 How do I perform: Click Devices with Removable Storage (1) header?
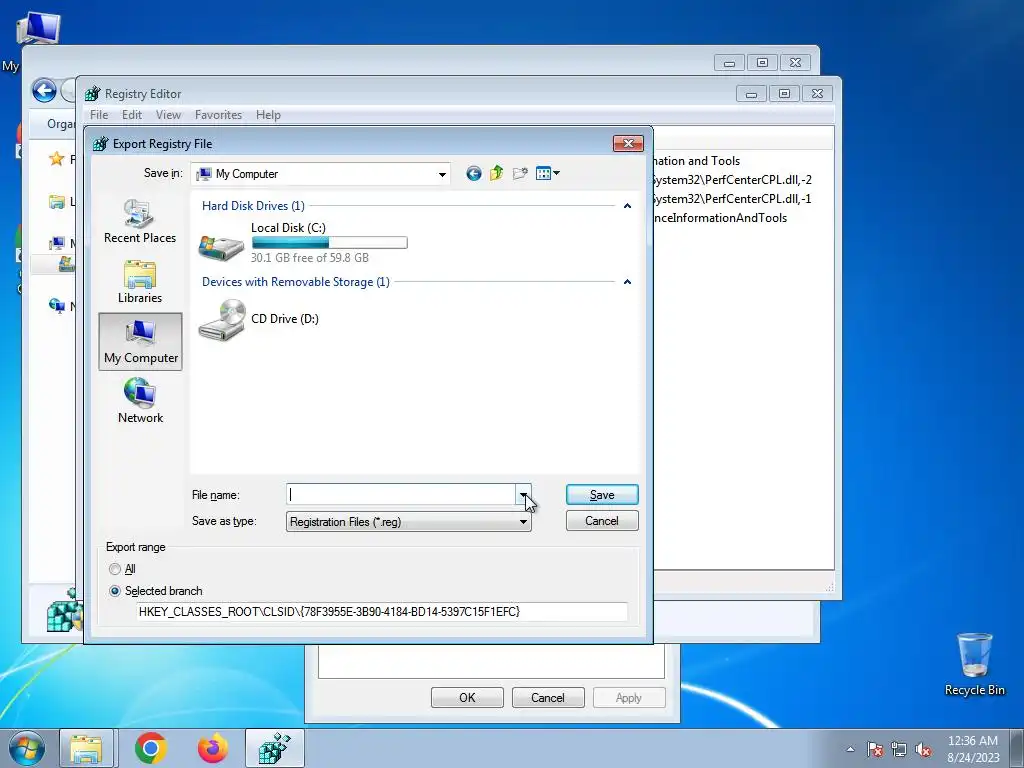click(296, 282)
